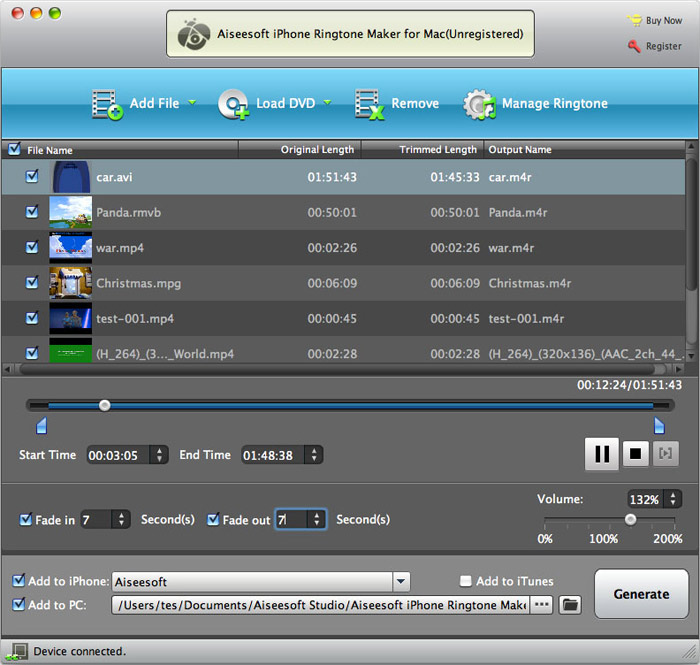Click the Fade out seconds input field
The width and height of the screenshot is (700, 665).
(291, 520)
